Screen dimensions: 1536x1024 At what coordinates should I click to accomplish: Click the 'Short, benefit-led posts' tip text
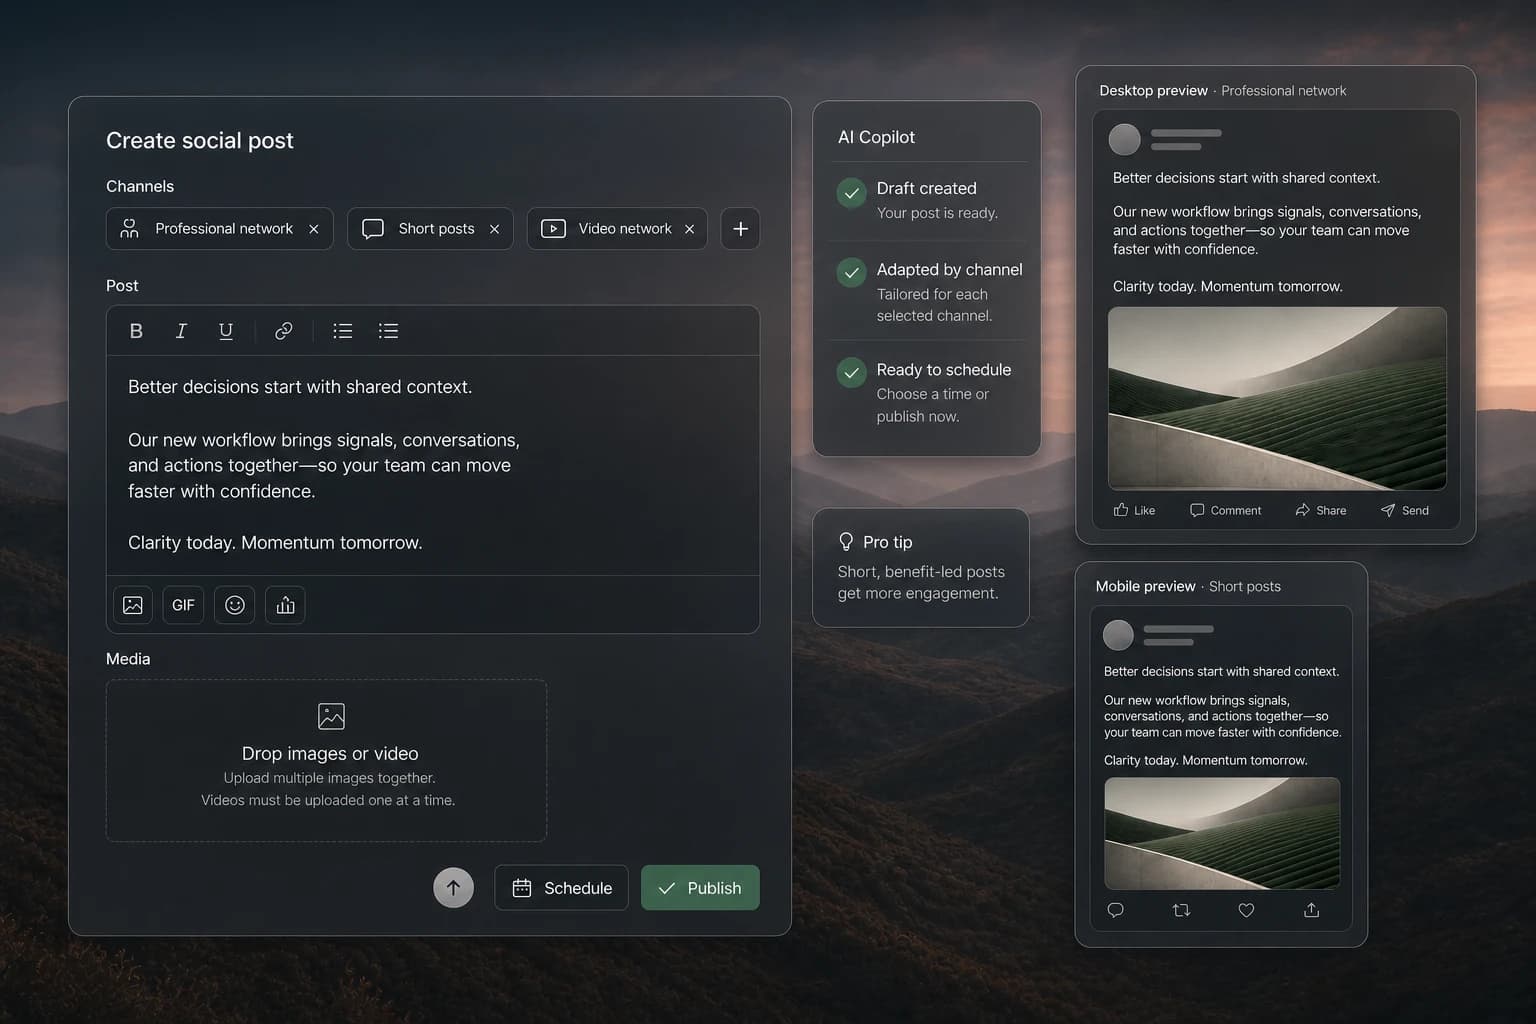tap(921, 572)
